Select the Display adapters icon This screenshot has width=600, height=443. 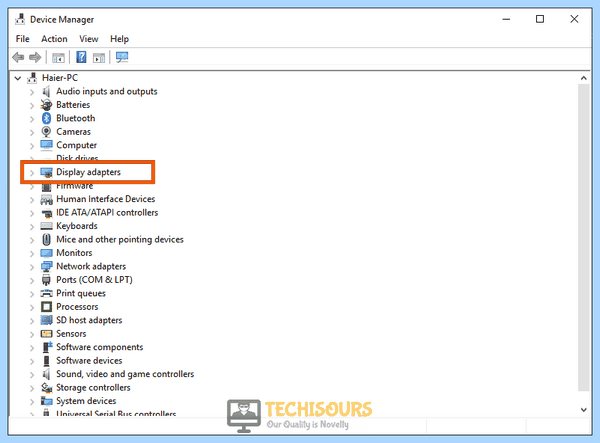[x=46, y=173]
